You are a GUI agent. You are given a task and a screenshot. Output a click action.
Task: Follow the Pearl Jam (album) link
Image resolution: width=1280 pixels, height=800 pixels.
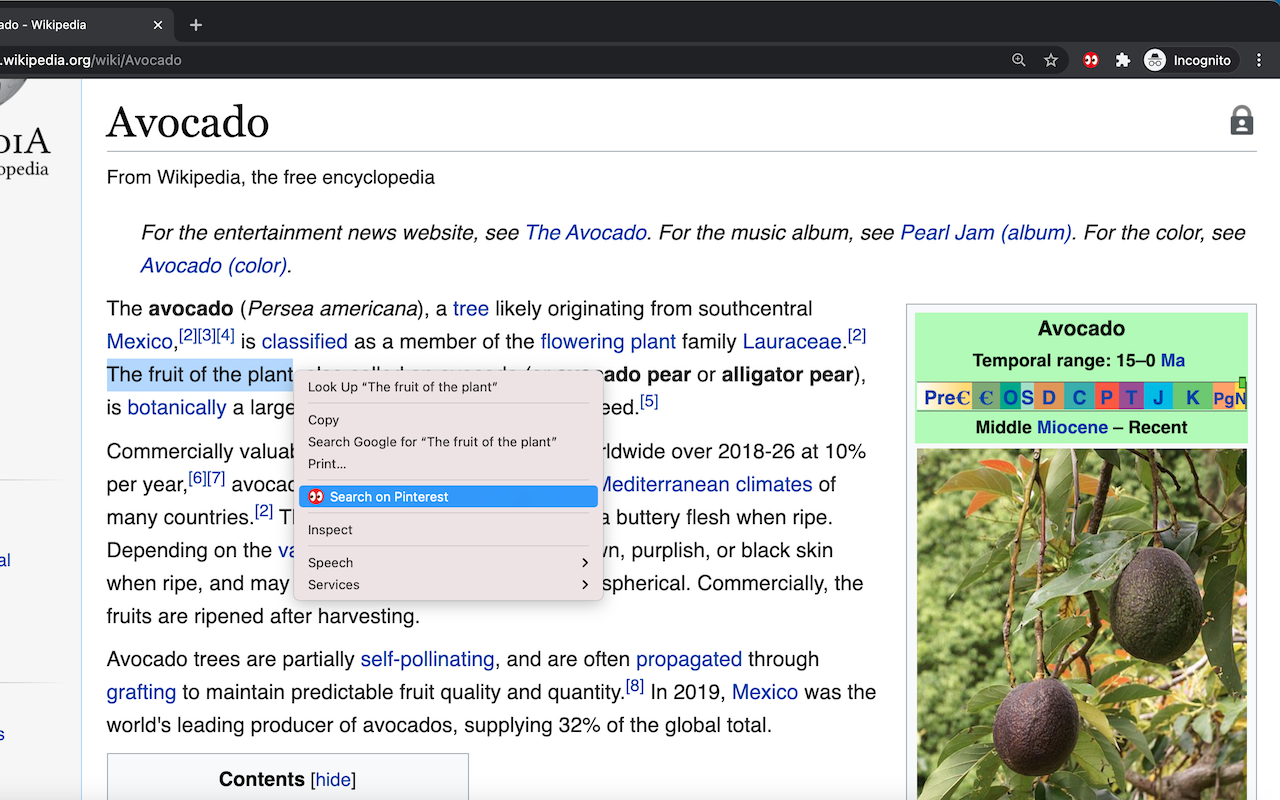point(986,233)
